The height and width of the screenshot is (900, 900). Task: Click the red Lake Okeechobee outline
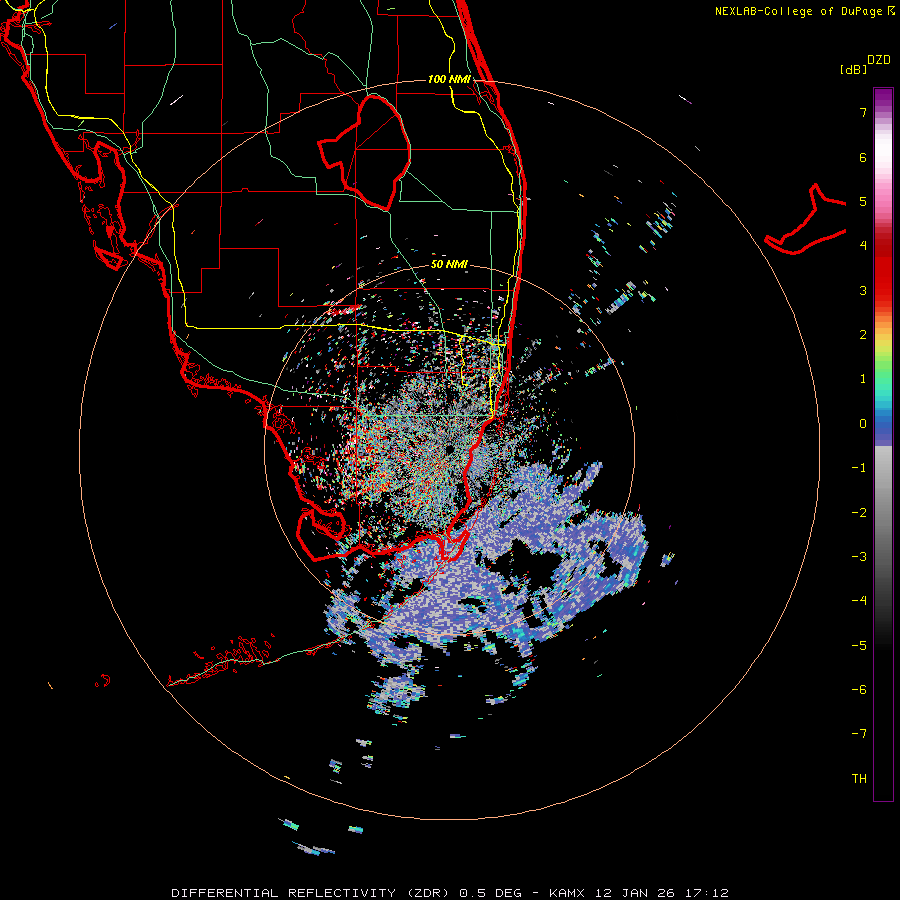pos(364,152)
